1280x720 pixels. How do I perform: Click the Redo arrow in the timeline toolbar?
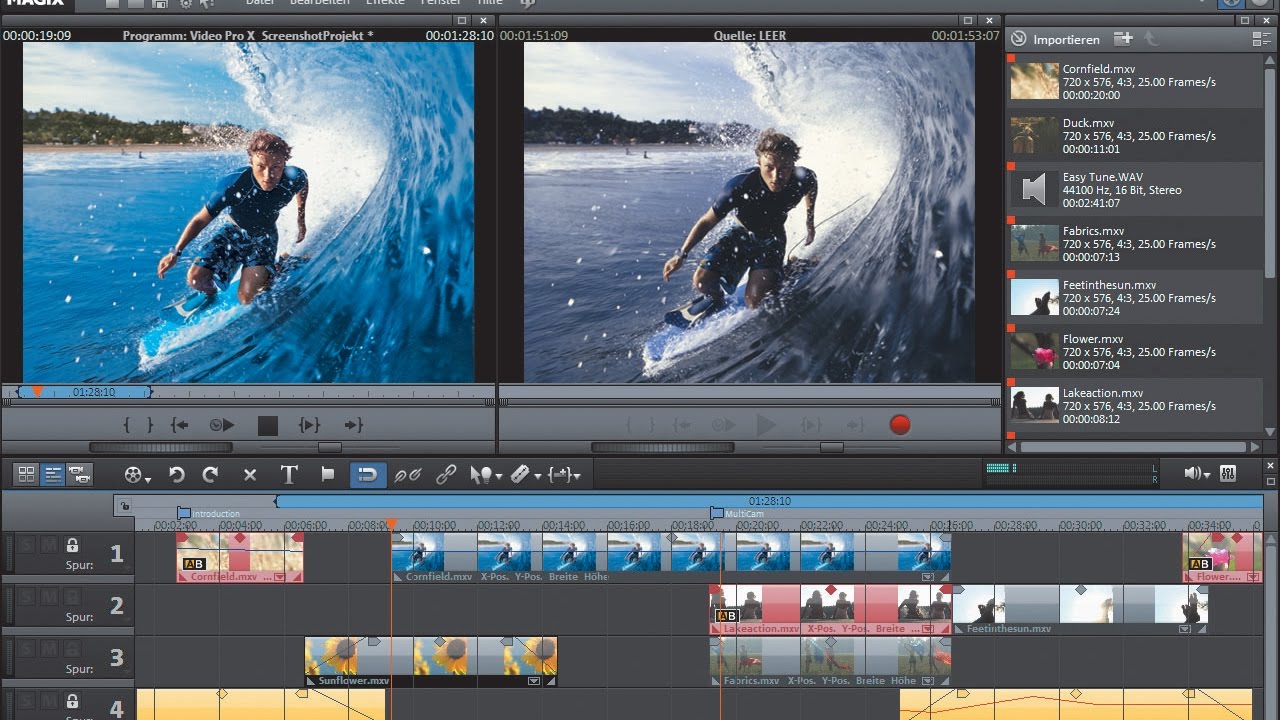pyautogui.click(x=210, y=475)
